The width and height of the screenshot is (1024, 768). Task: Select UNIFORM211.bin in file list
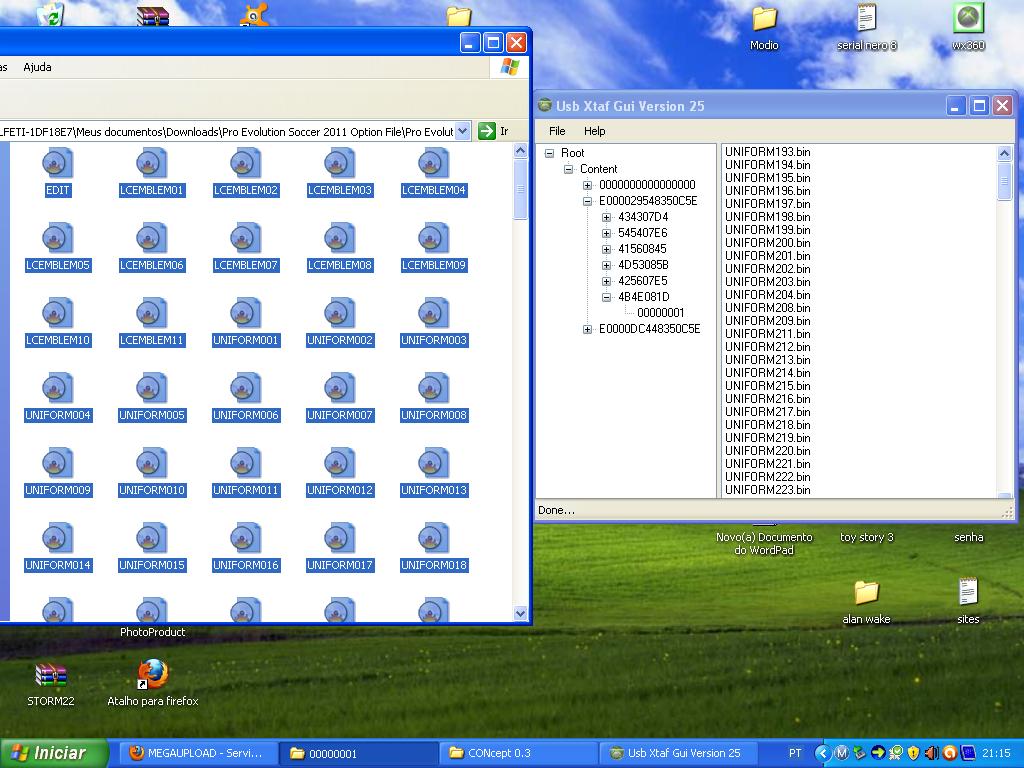coord(767,334)
